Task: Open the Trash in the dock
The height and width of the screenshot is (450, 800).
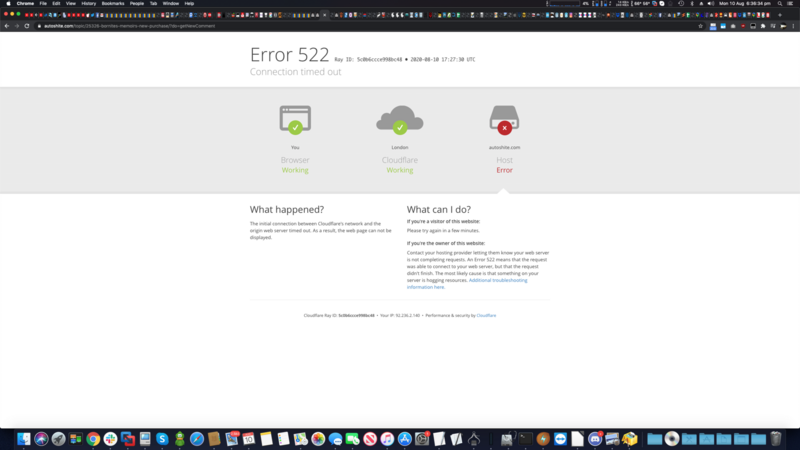Action: click(776, 439)
